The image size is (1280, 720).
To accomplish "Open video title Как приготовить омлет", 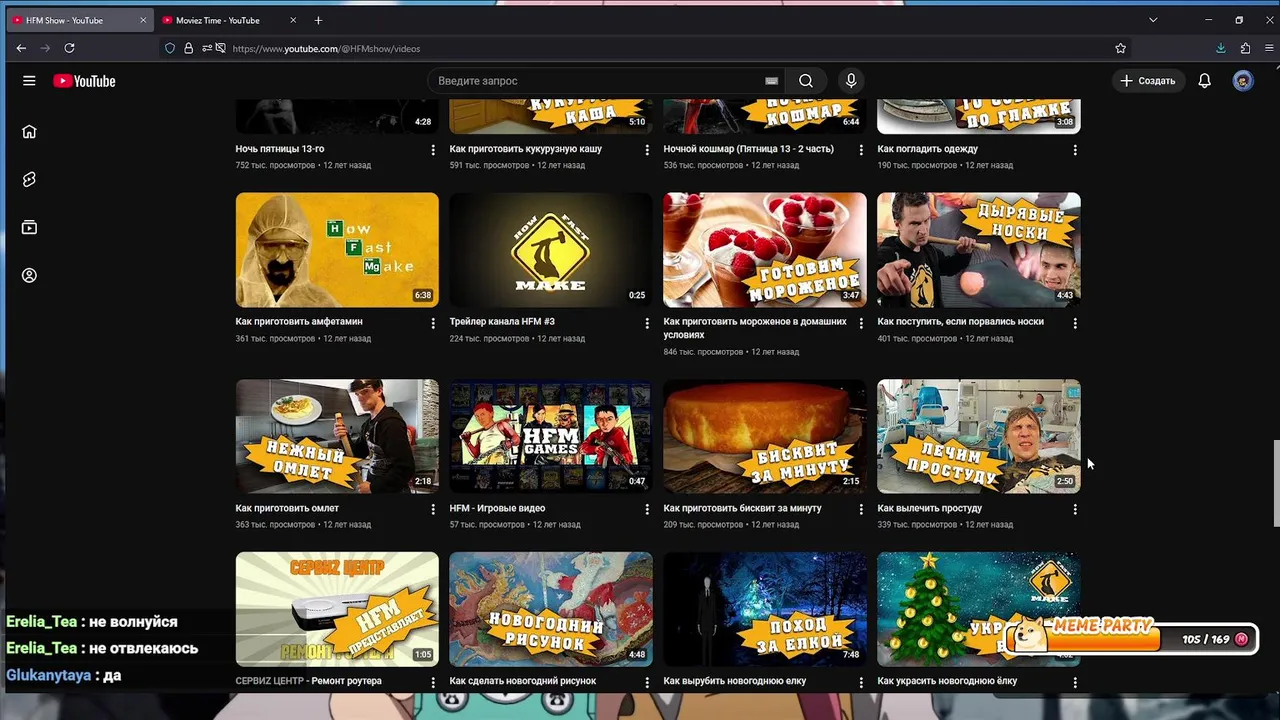I will tap(287, 508).
